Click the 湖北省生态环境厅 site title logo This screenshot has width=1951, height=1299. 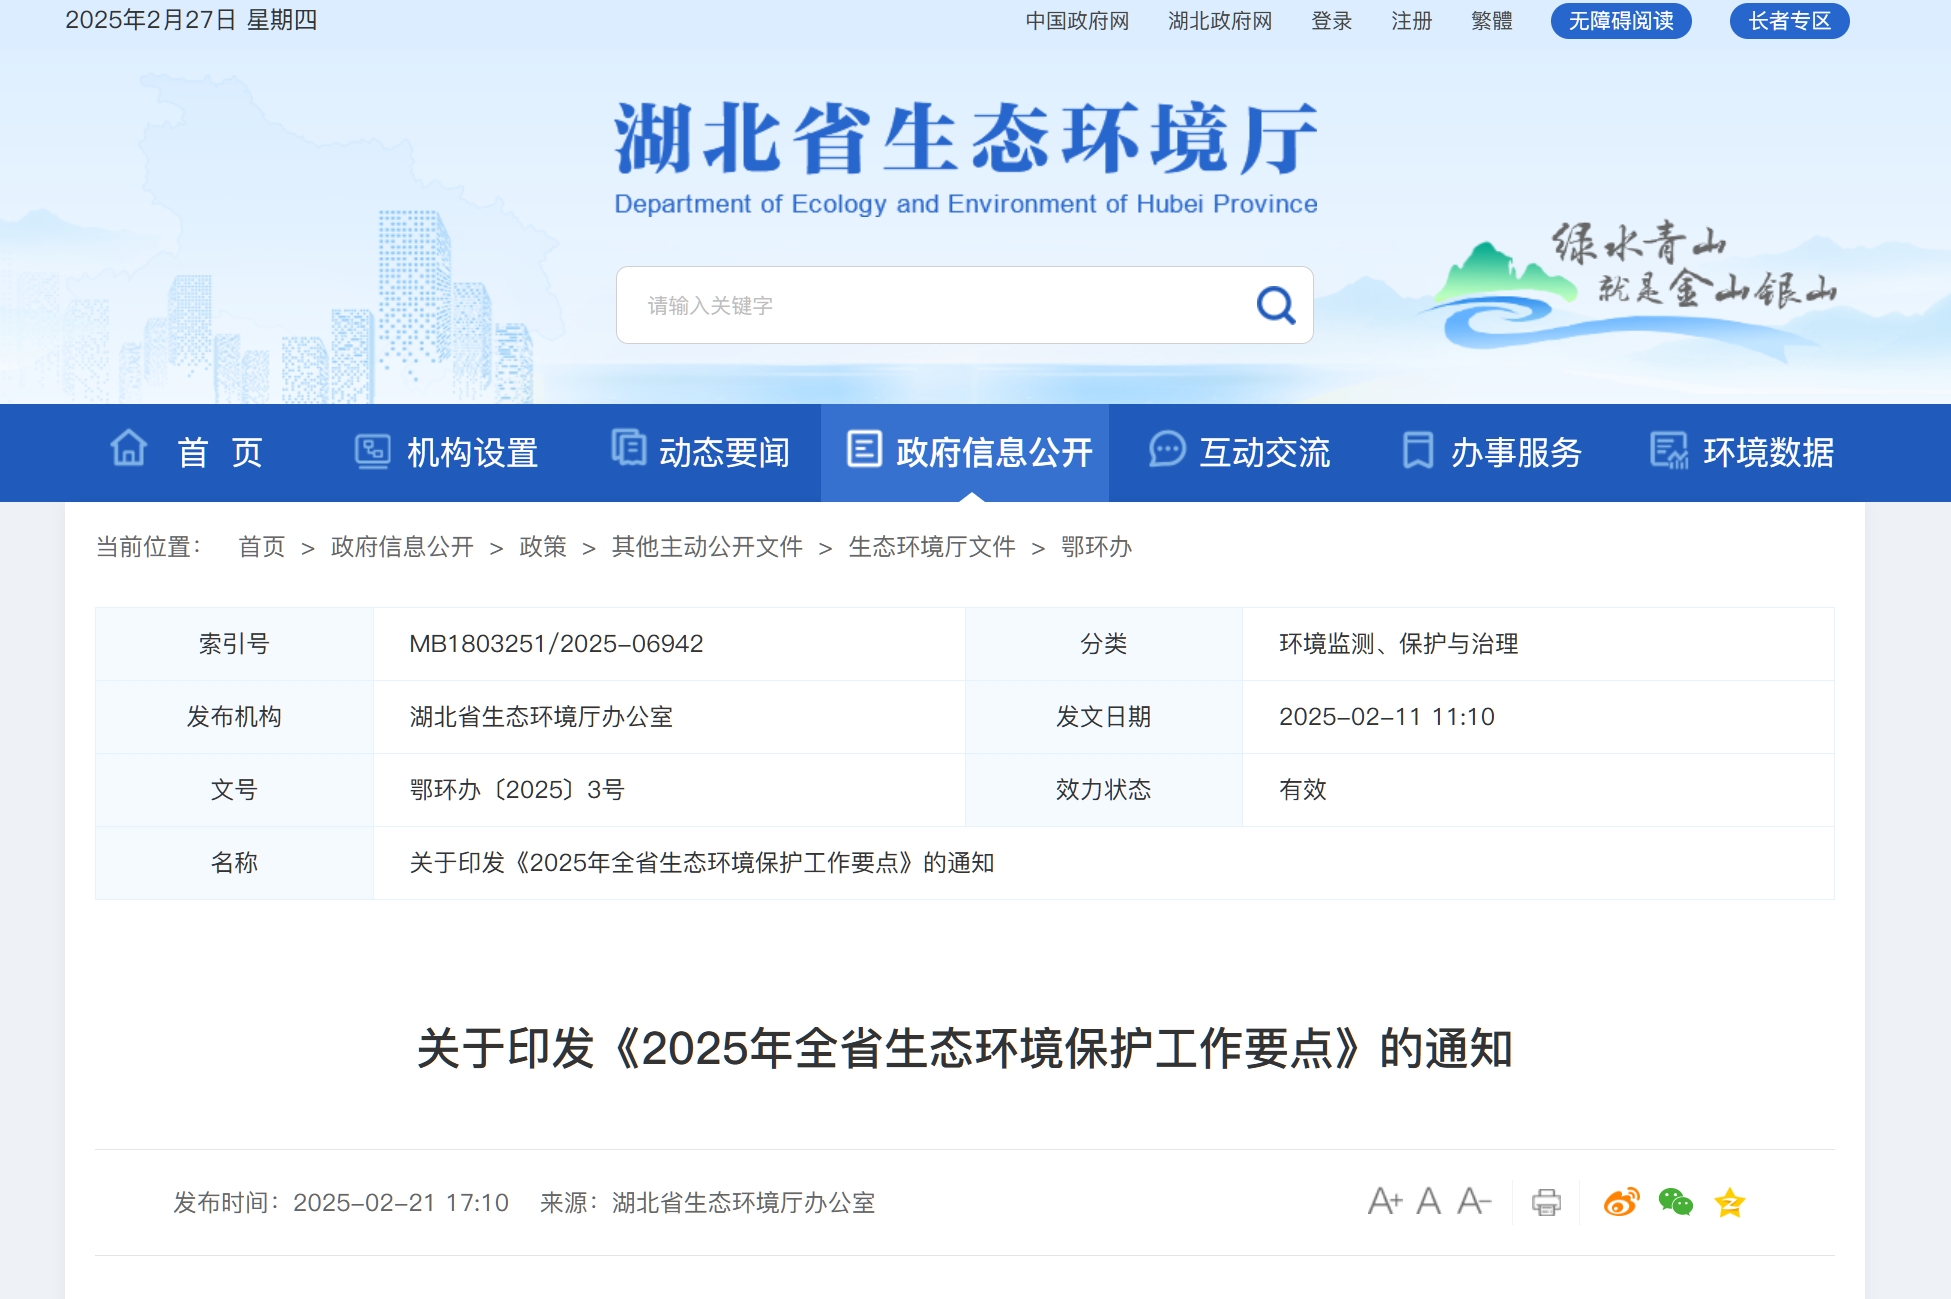click(965, 157)
